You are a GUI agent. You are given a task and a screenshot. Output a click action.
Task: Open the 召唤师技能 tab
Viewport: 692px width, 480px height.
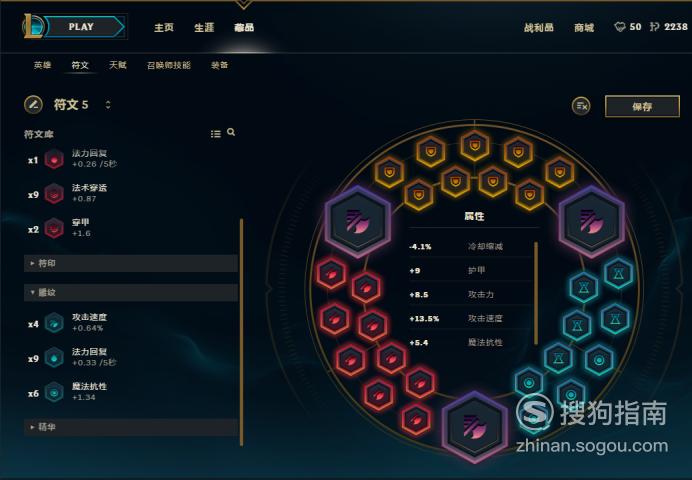click(x=169, y=65)
